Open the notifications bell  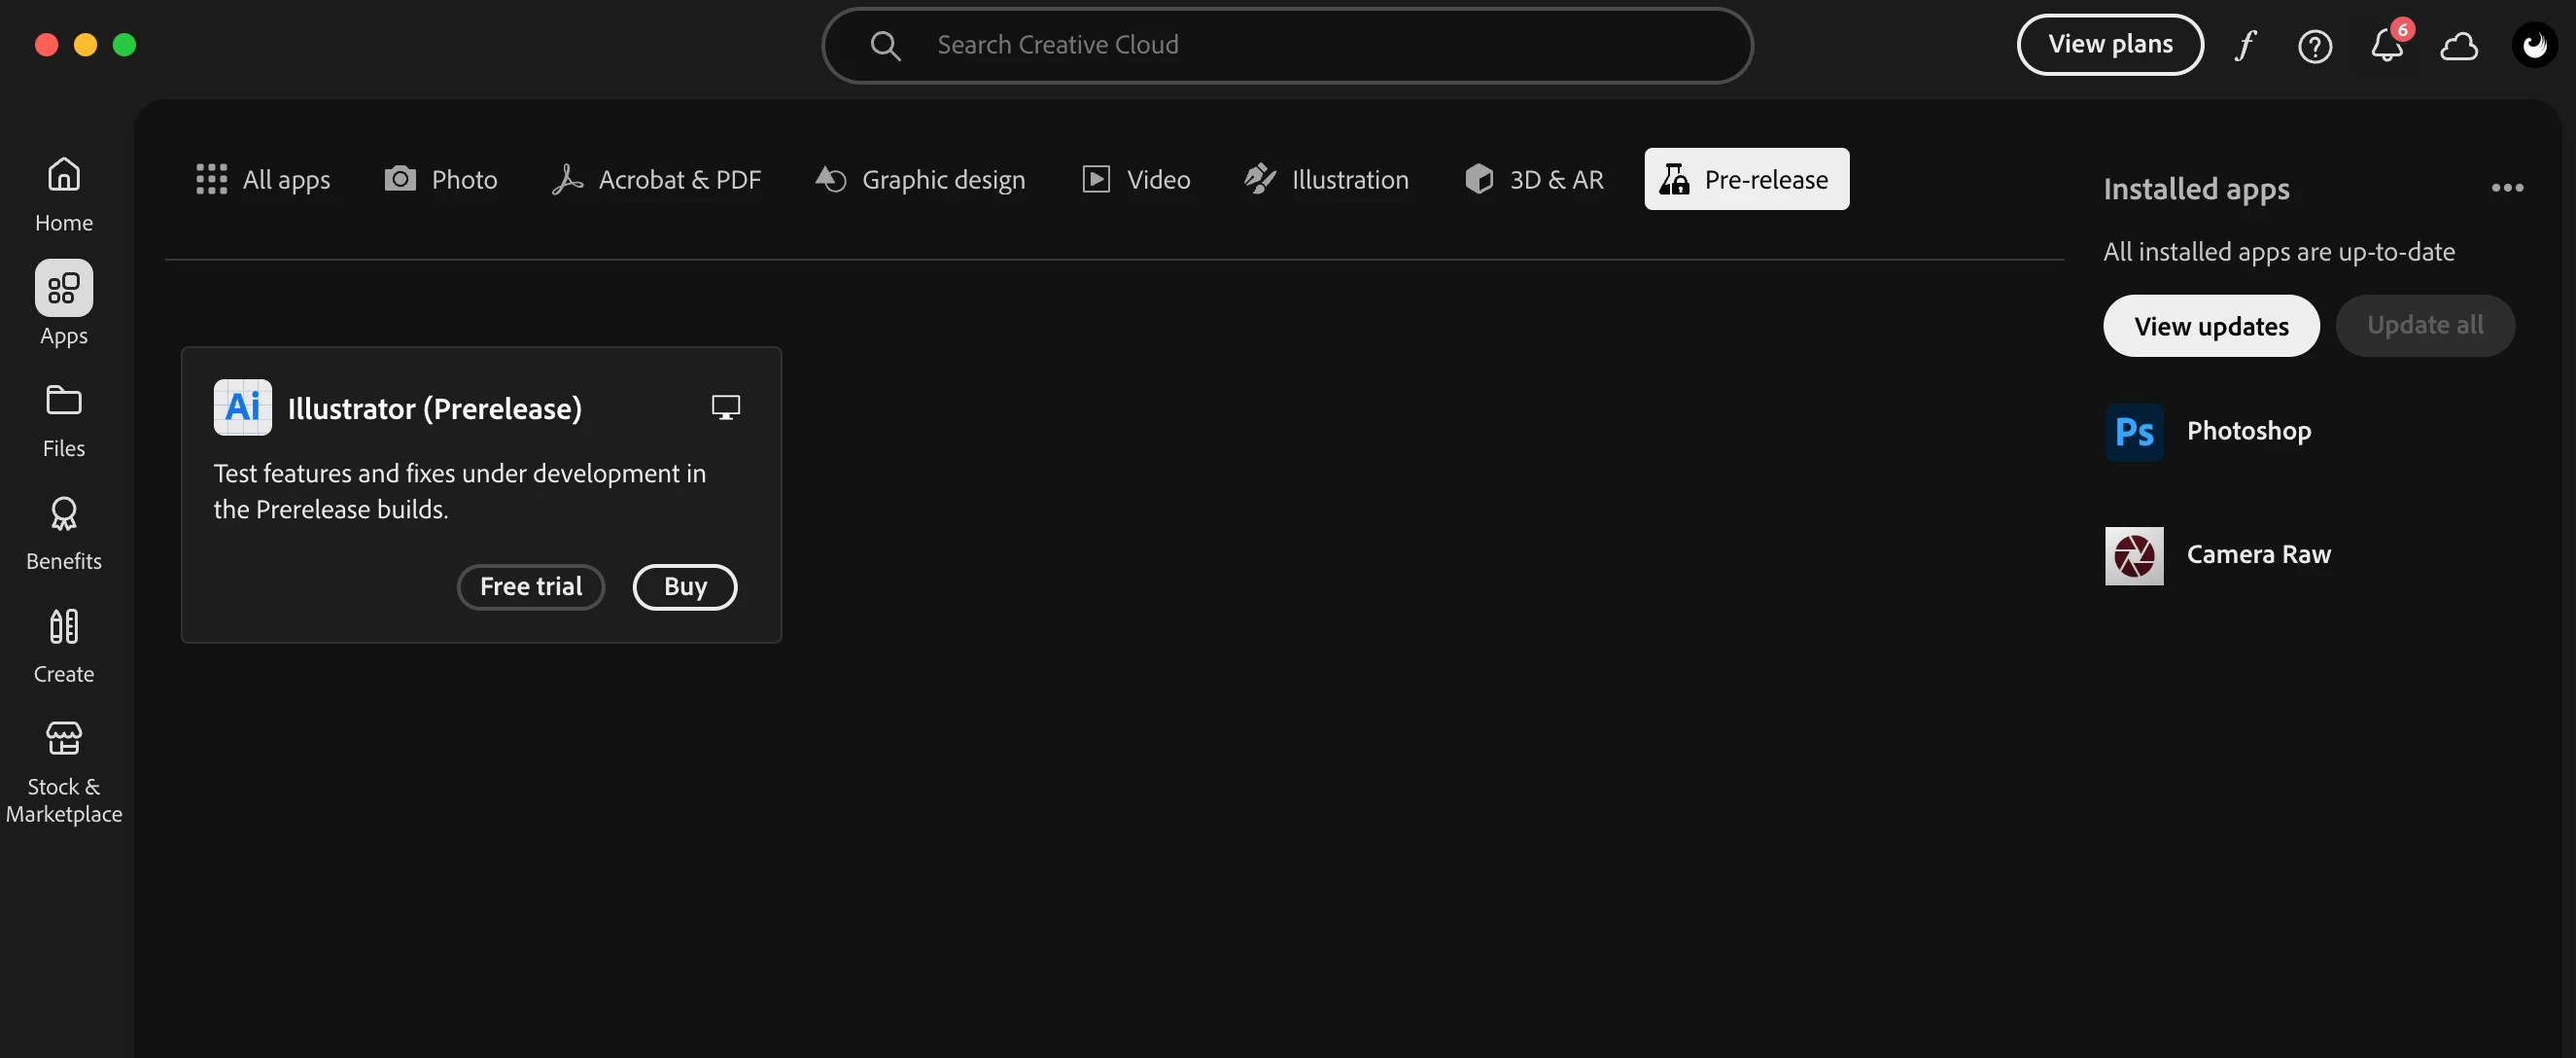pyautogui.click(x=2387, y=46)
